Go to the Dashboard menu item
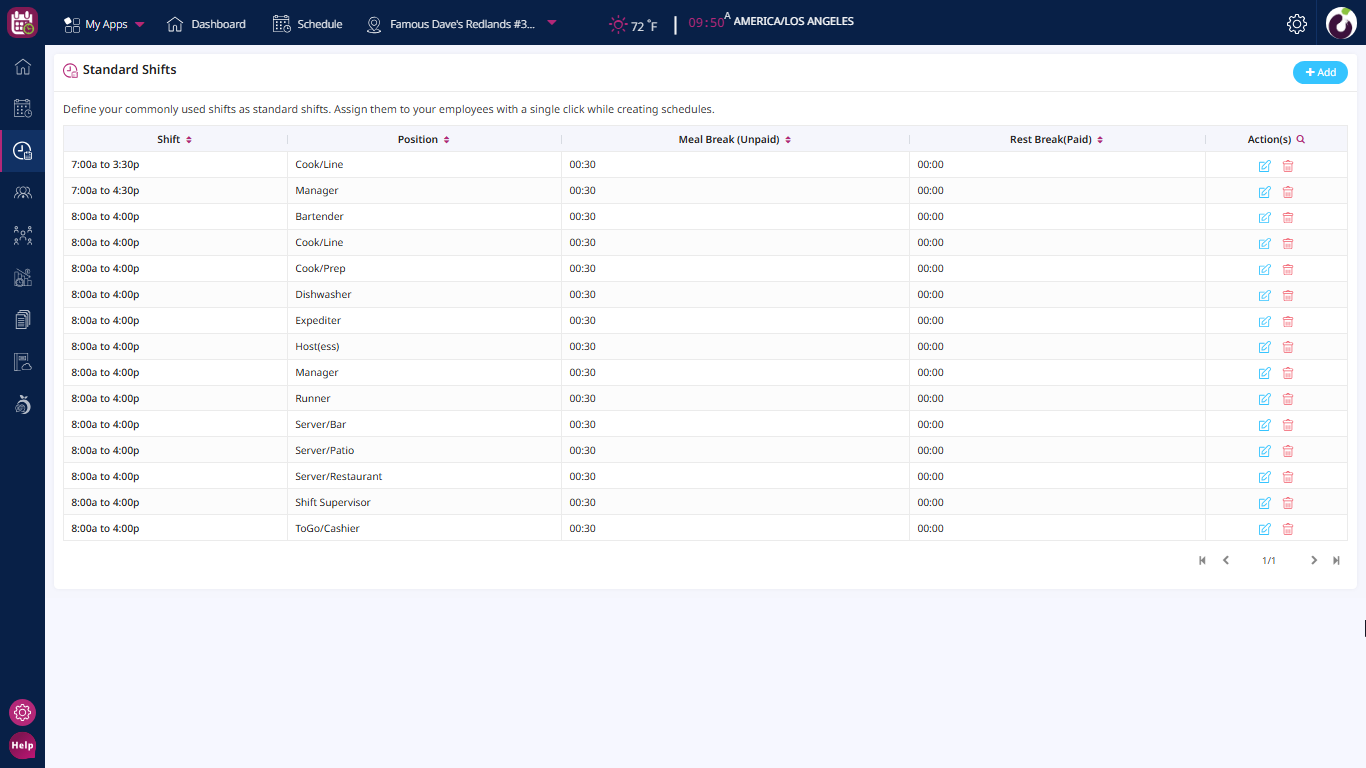The image size is (1366, 768). (x=207, y=24)
